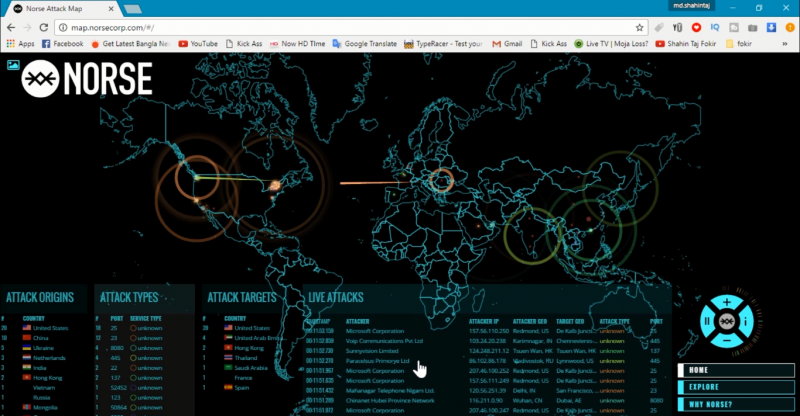Close the Norse Attack Map tab
800x416 pixels.
click(111, 9)
